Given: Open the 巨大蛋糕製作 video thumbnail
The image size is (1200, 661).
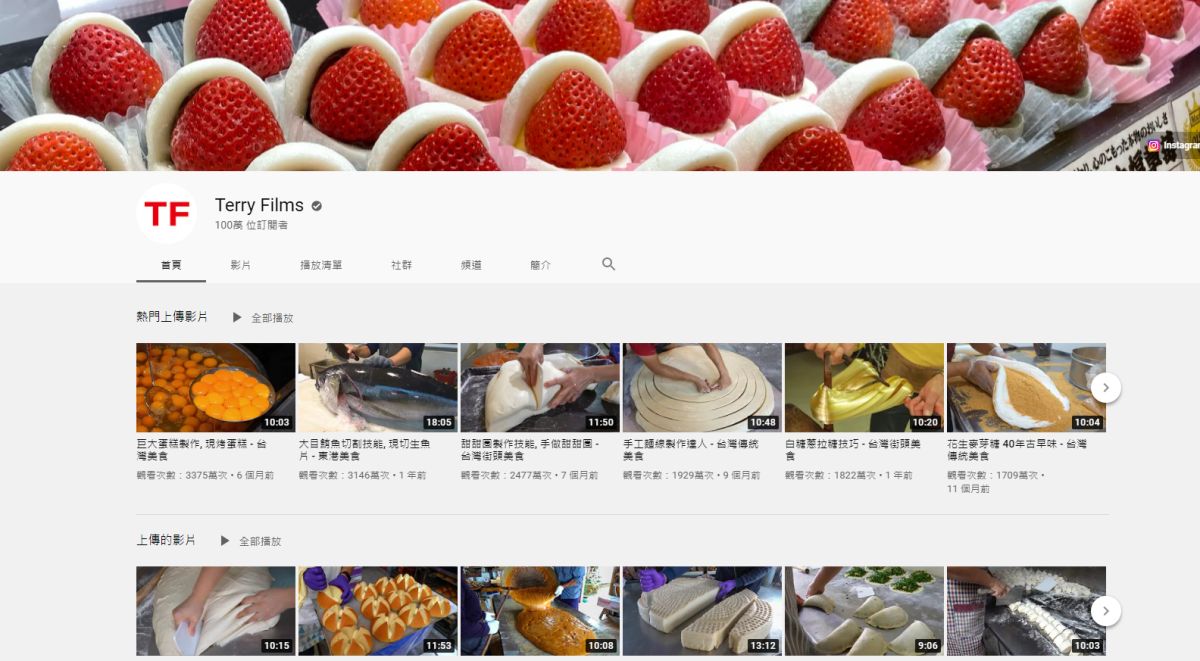Looking at the screenshot, I should pyautogui.click(x=216, y=388).
